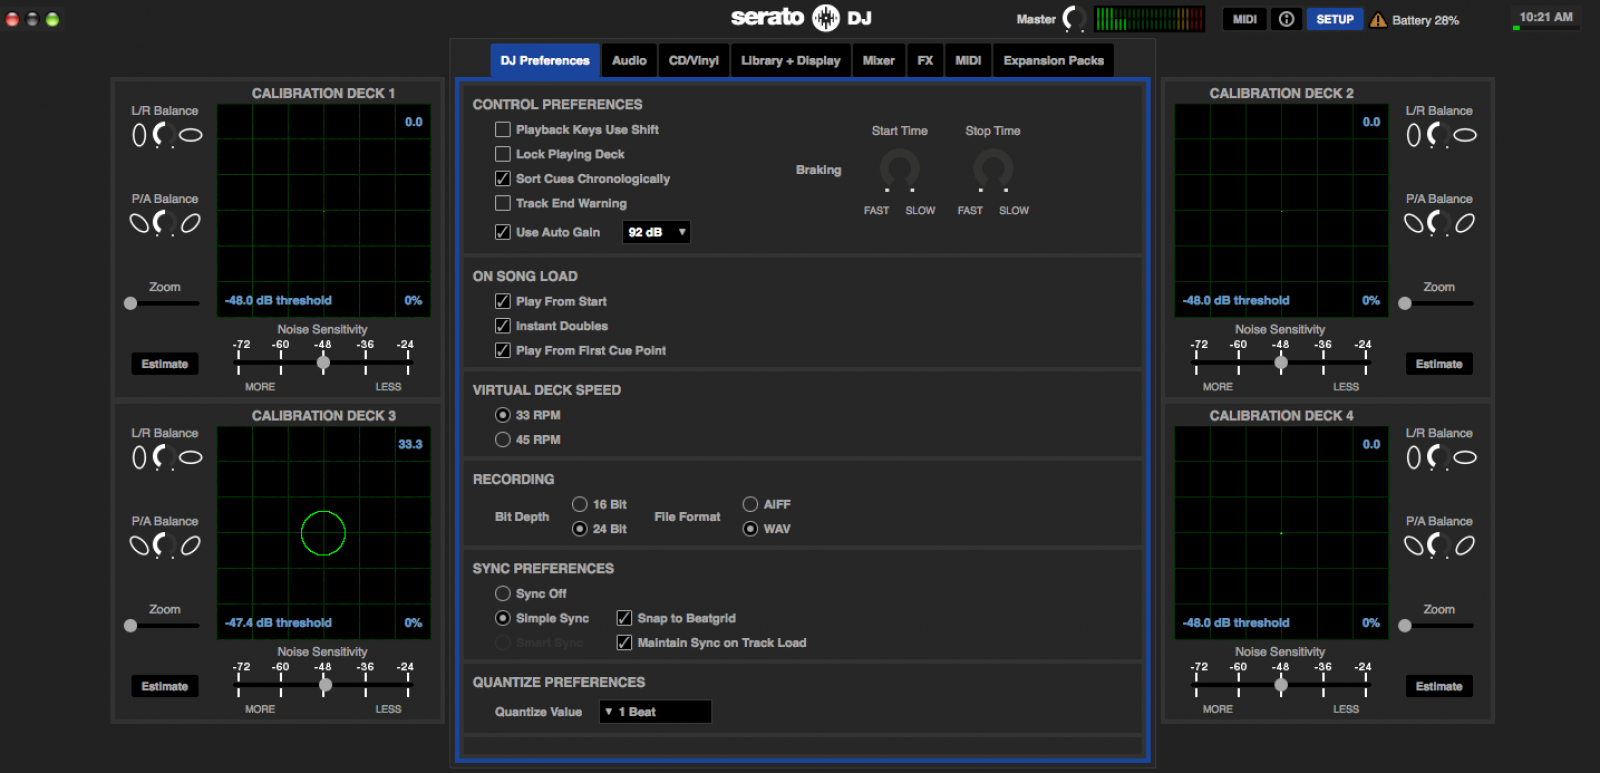
Task: Click the green circle in Deck 3 scope
Action: click(x=323, y=533)
